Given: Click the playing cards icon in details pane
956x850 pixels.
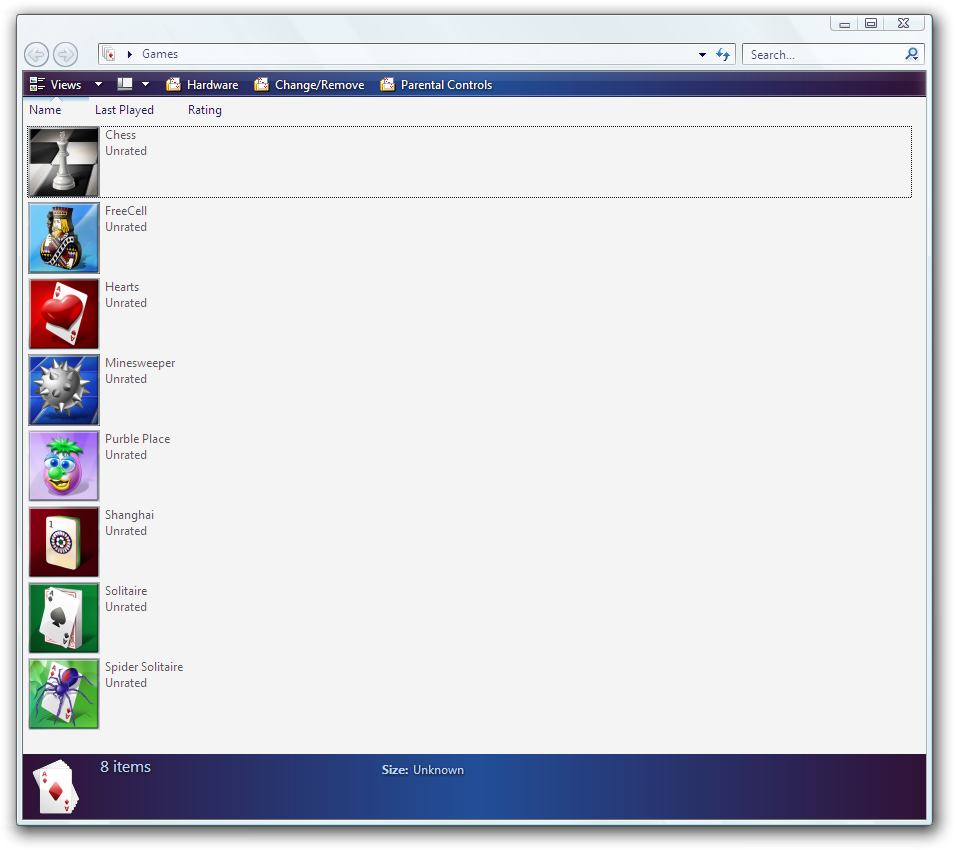Looking at the screenshot, I should click(x=56, y=787).
